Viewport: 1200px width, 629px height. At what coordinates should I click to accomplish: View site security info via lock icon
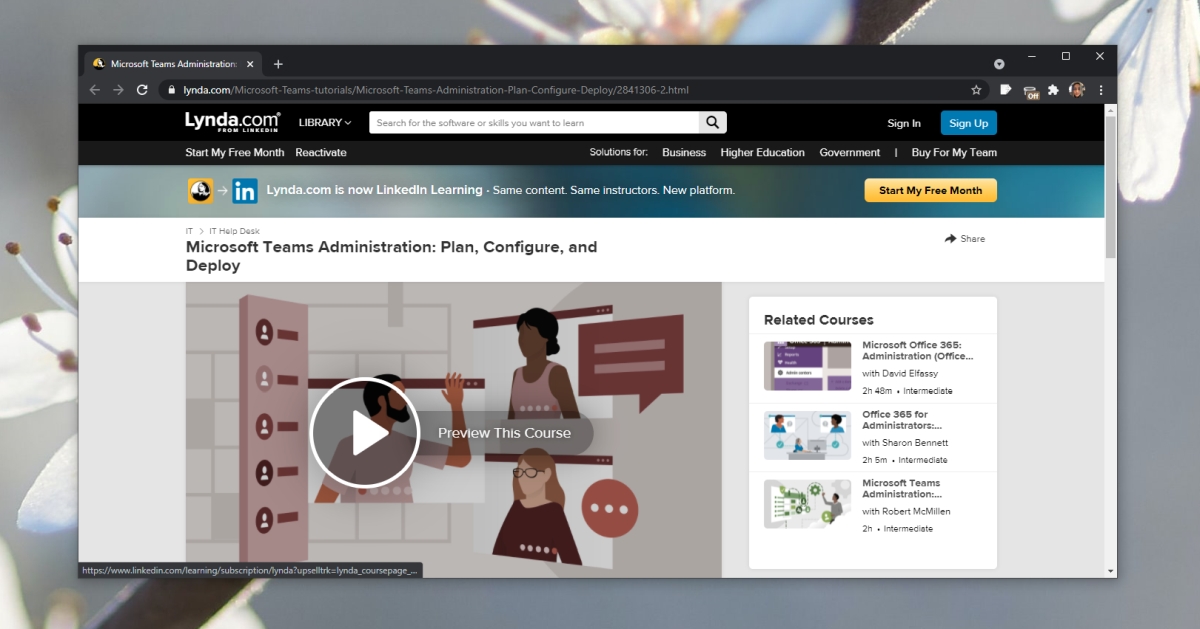coord(172,90)
